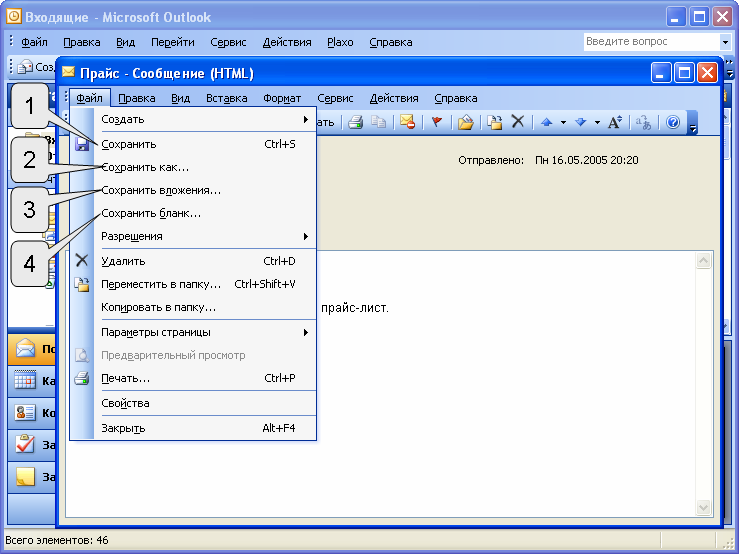This screenshot has width=739, height=554.
Task: Open message window Вид menu
Action: (x=181, y=98)
